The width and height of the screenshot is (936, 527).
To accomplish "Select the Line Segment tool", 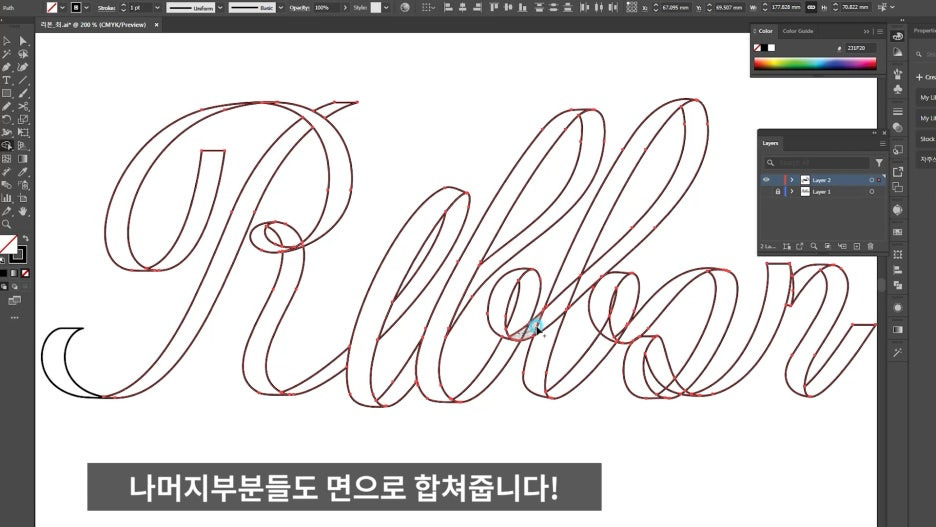I will pos(23,81).
